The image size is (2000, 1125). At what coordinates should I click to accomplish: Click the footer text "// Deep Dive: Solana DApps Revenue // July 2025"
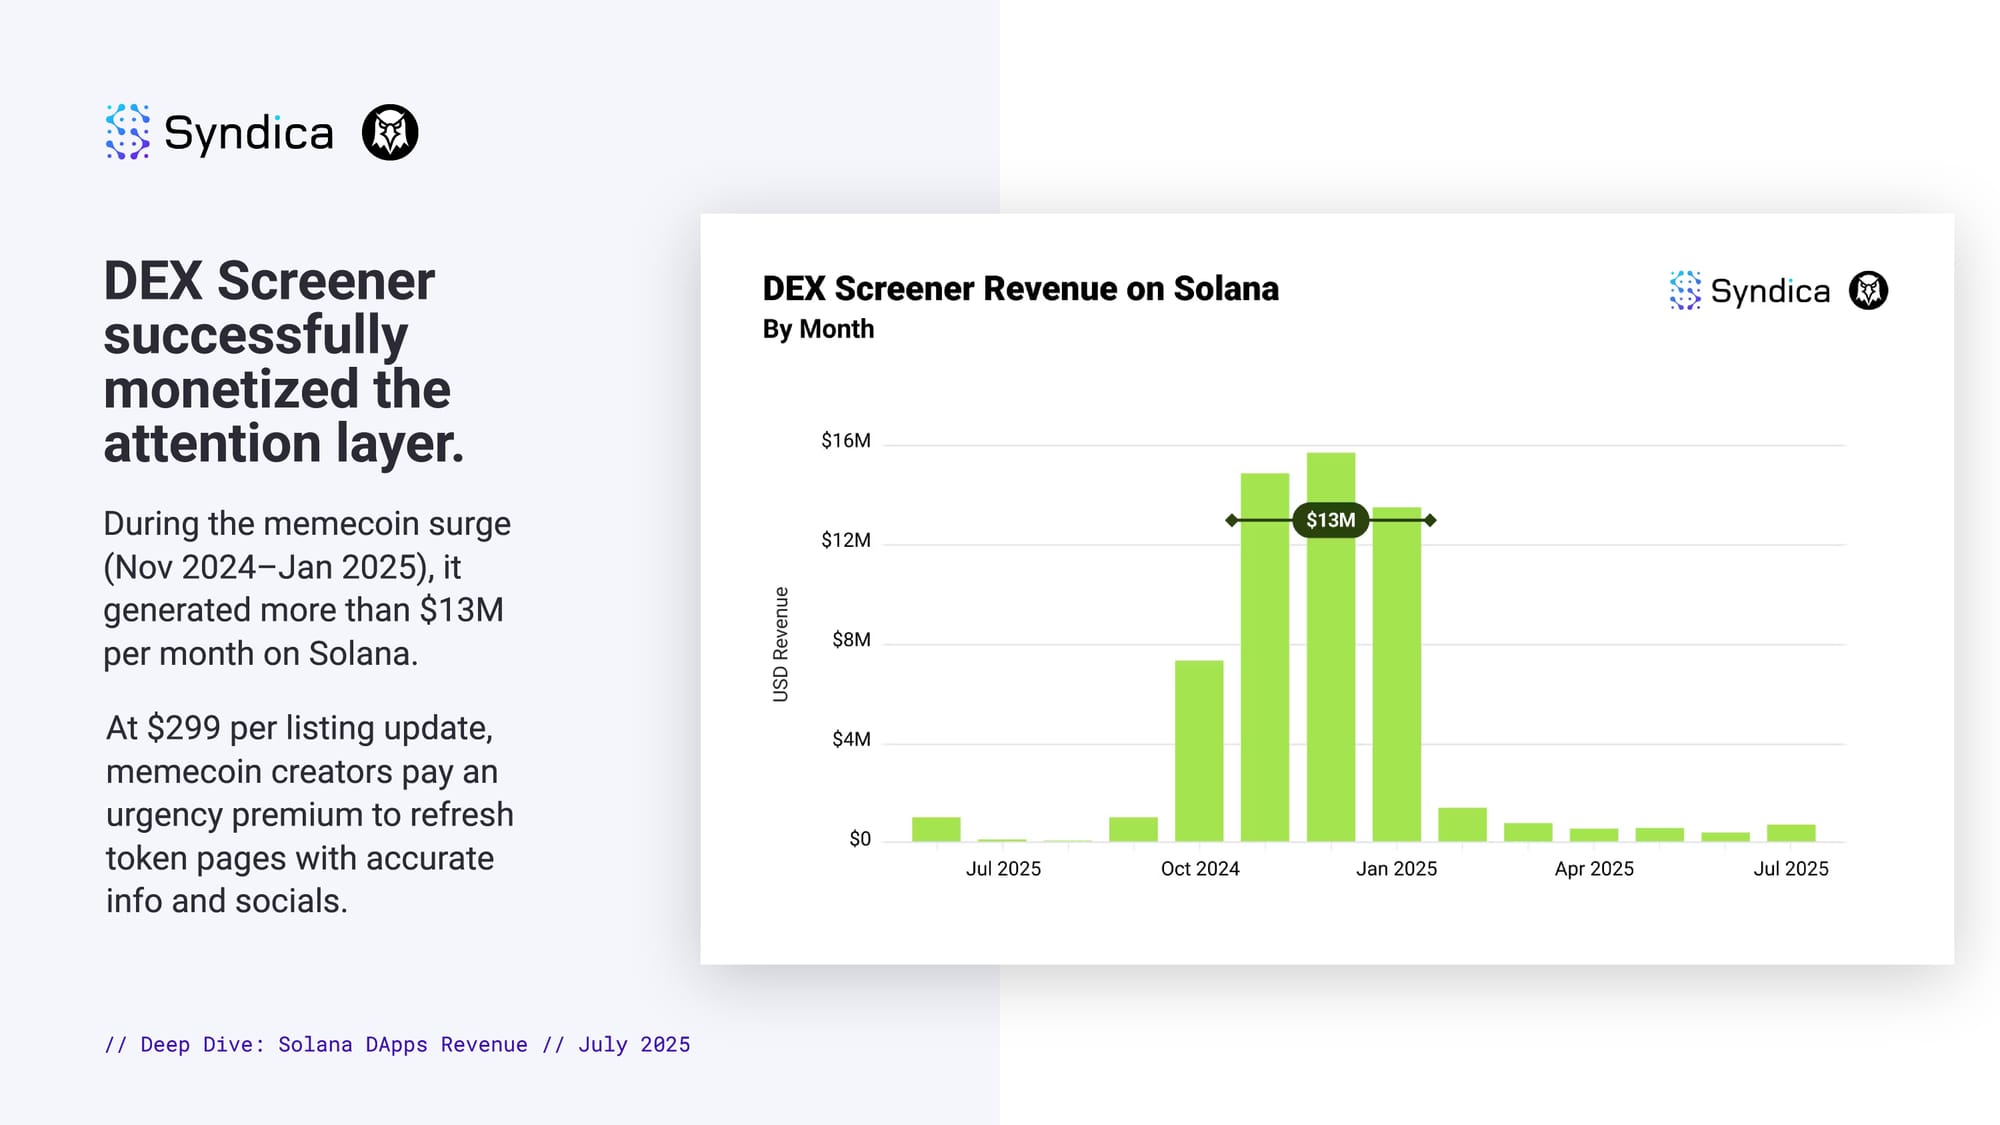click(x=397, y=1044)
